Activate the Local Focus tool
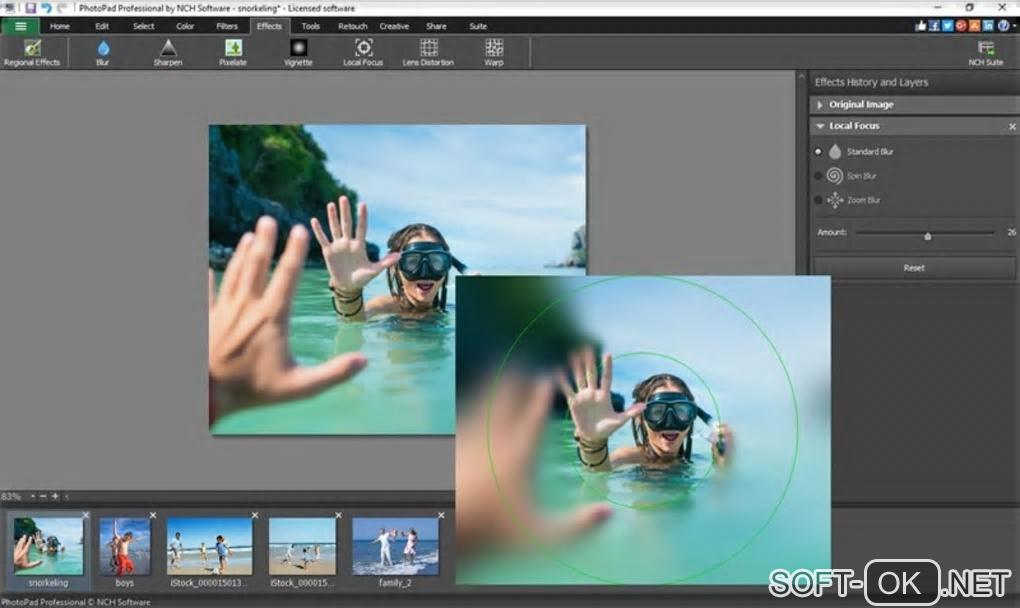Viewport: 1020px width, 608px height. point(363,53)
